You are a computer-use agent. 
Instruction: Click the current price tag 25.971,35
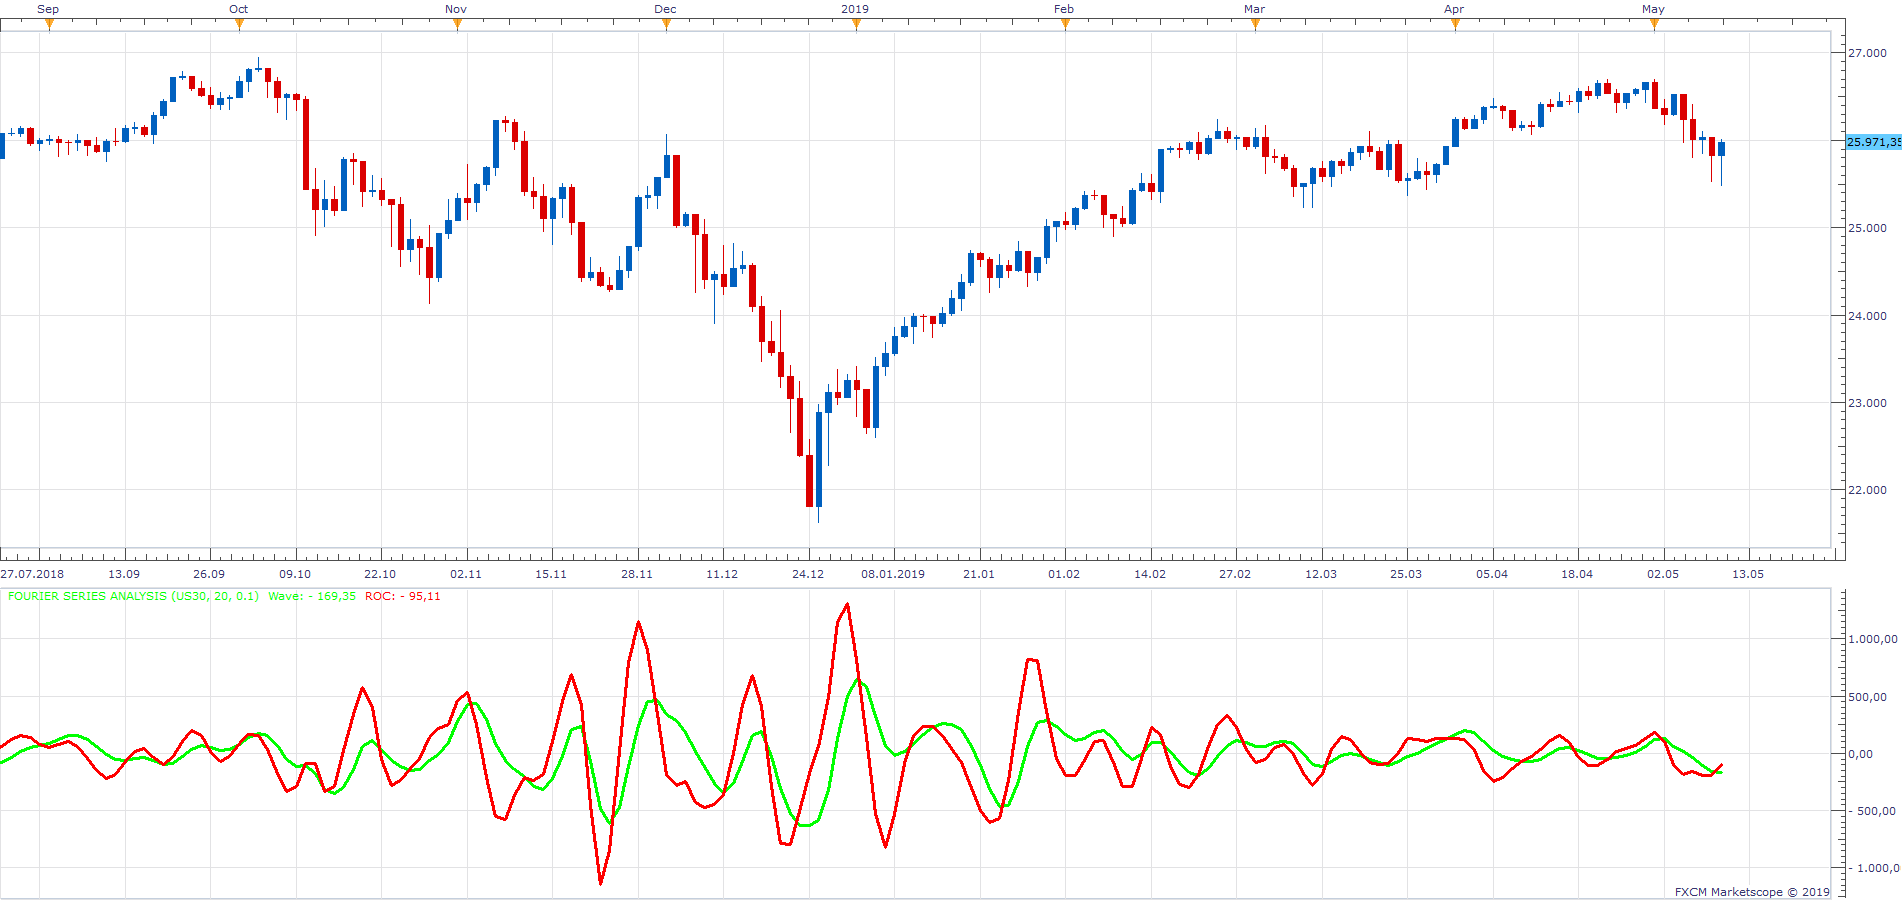coord(1874,142)
